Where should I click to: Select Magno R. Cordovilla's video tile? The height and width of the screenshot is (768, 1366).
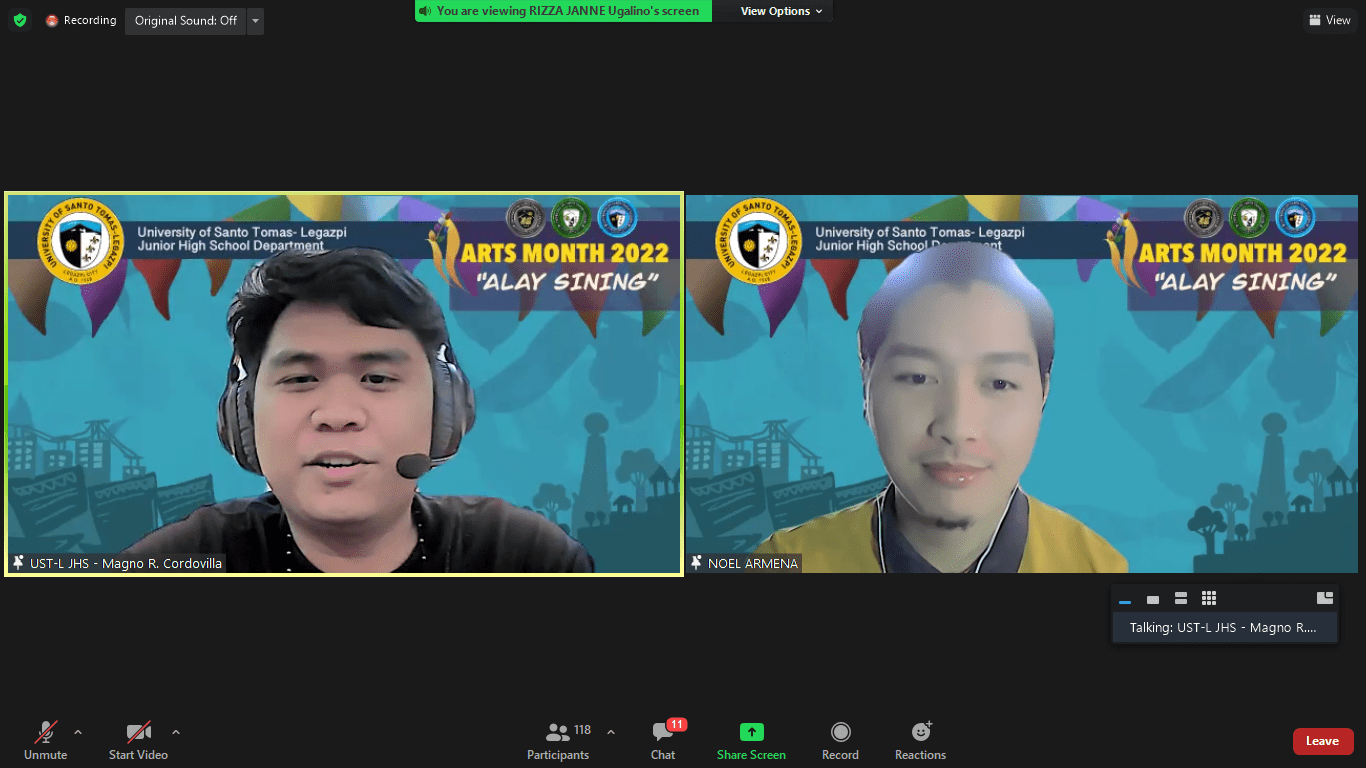[x=344, y=384]
